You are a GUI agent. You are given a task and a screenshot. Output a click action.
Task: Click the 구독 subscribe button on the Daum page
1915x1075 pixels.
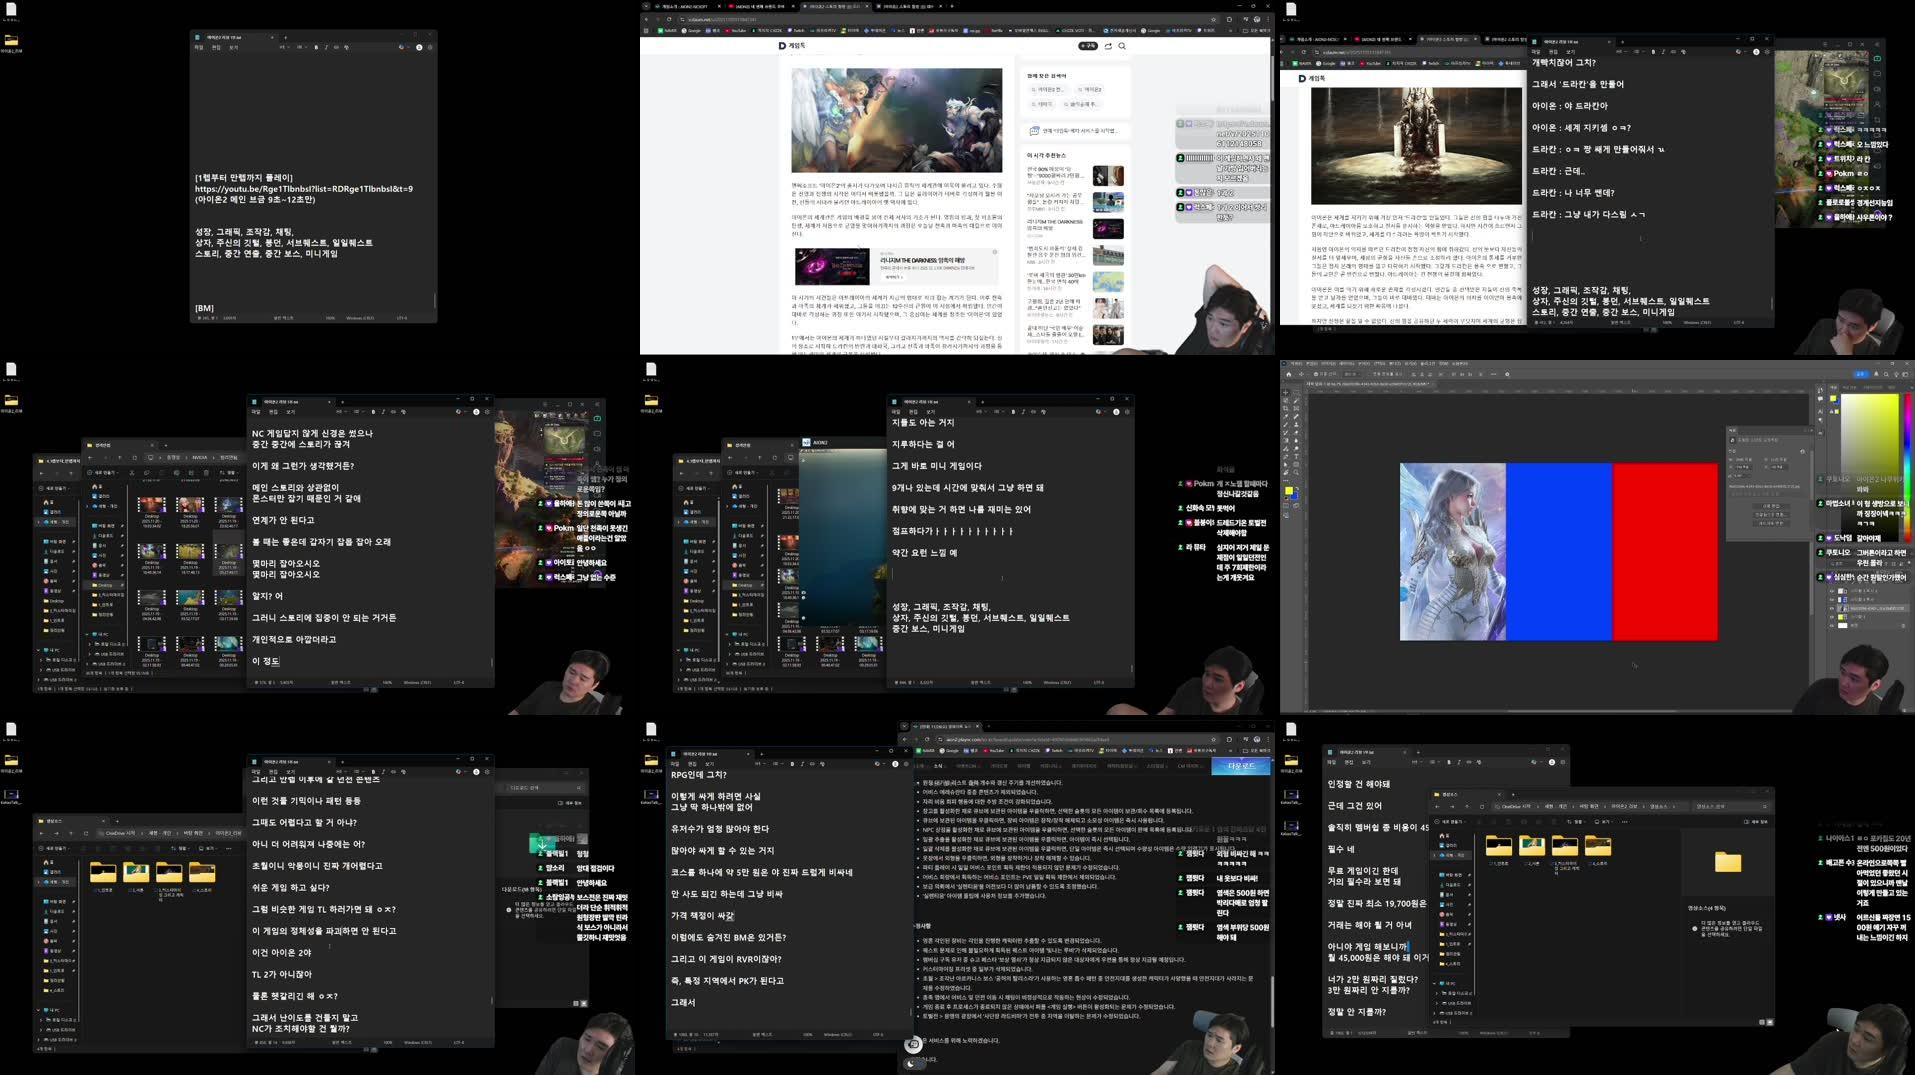pyautogui.click(x=1088, y=46)
